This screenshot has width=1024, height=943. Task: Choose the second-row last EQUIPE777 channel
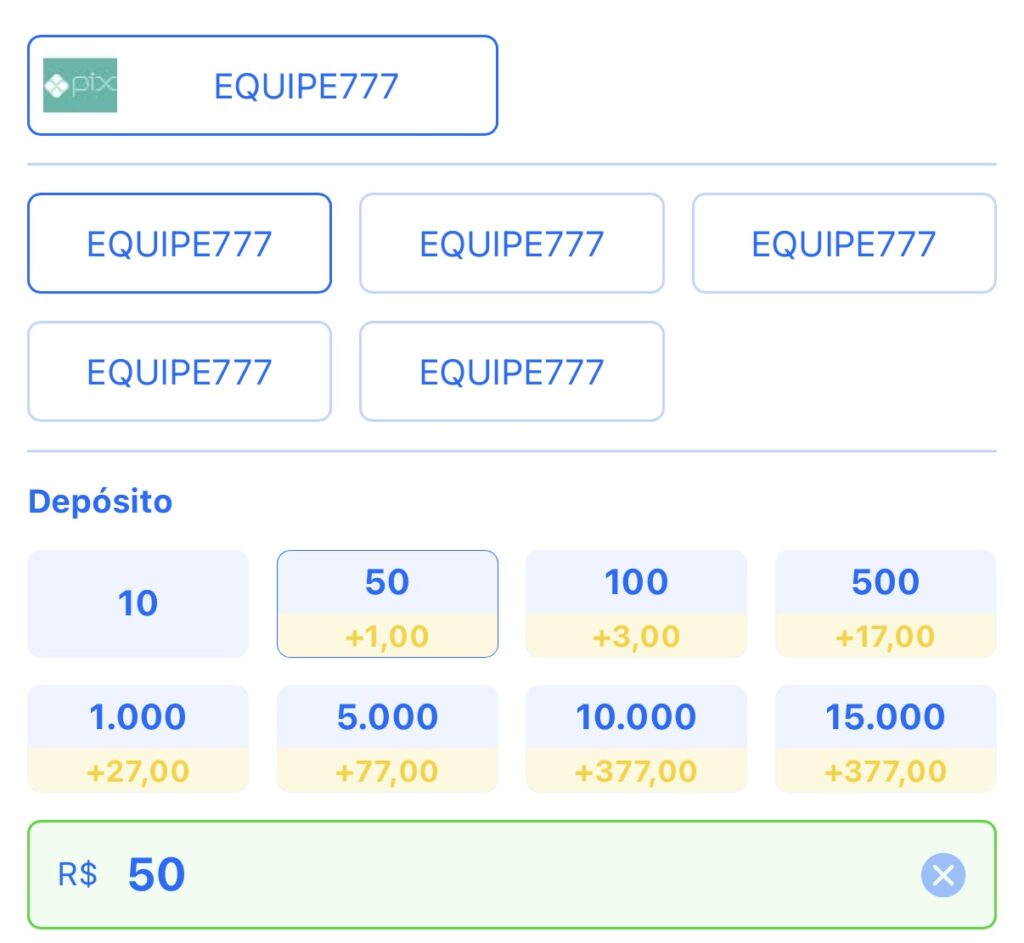pos(511,372)
